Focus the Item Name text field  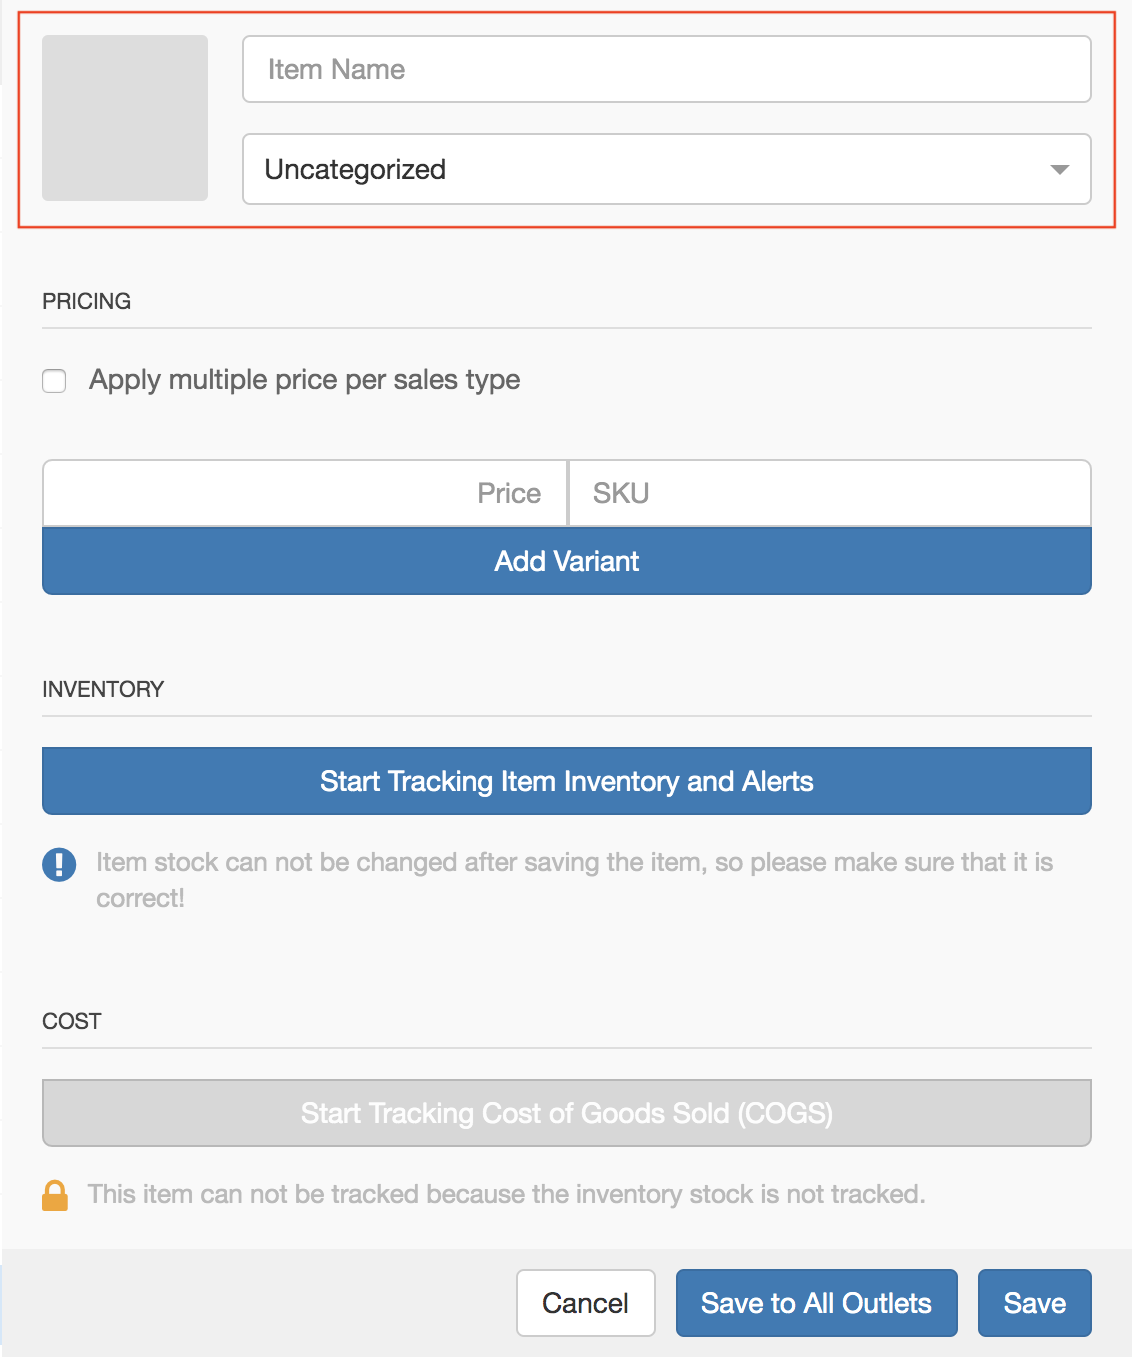click(x=666, y=69)
